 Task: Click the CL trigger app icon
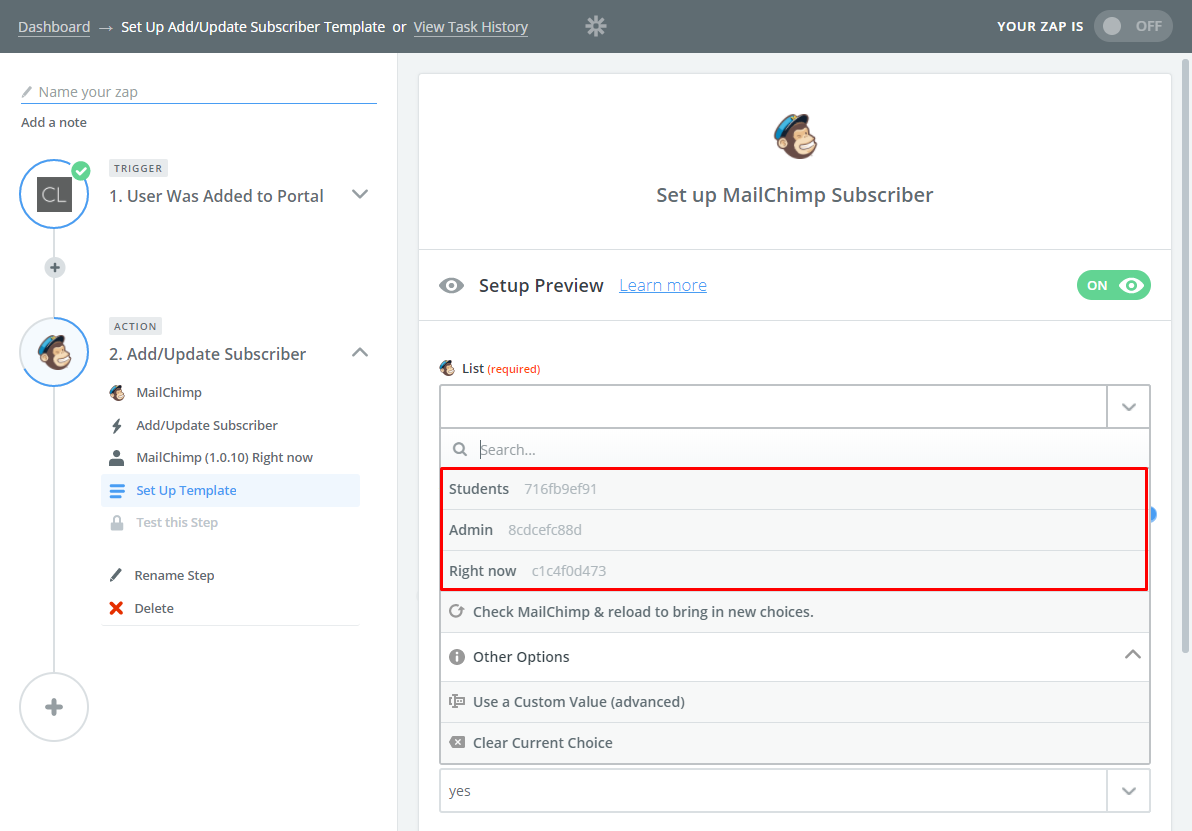tap(54, 195)
